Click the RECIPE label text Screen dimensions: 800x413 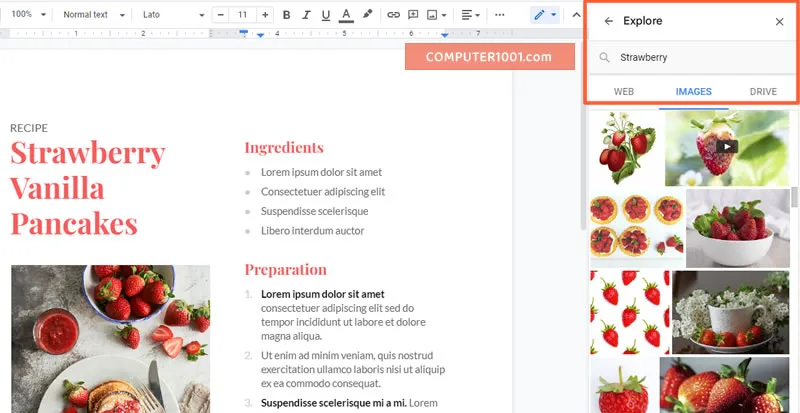(29, 128)
